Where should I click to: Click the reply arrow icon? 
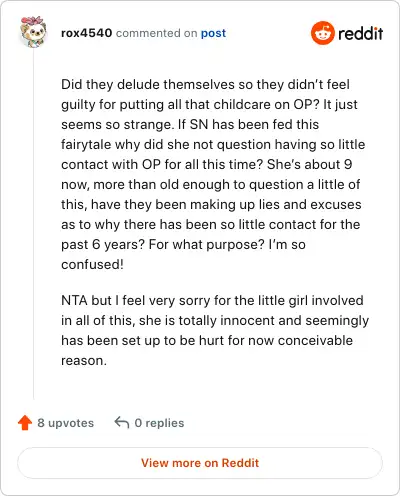(x=122, y=423)
